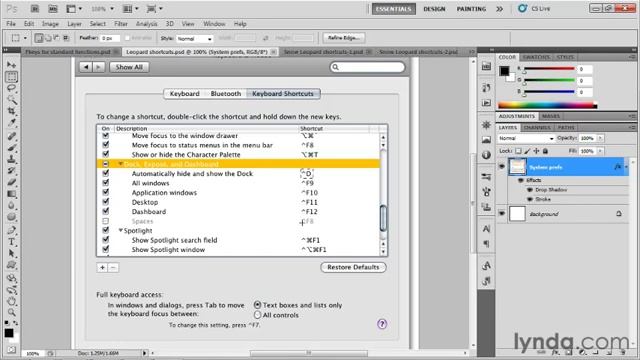Open the collapsed Paragraph panel icon
The image size is (640, 360).
(486, 244)
